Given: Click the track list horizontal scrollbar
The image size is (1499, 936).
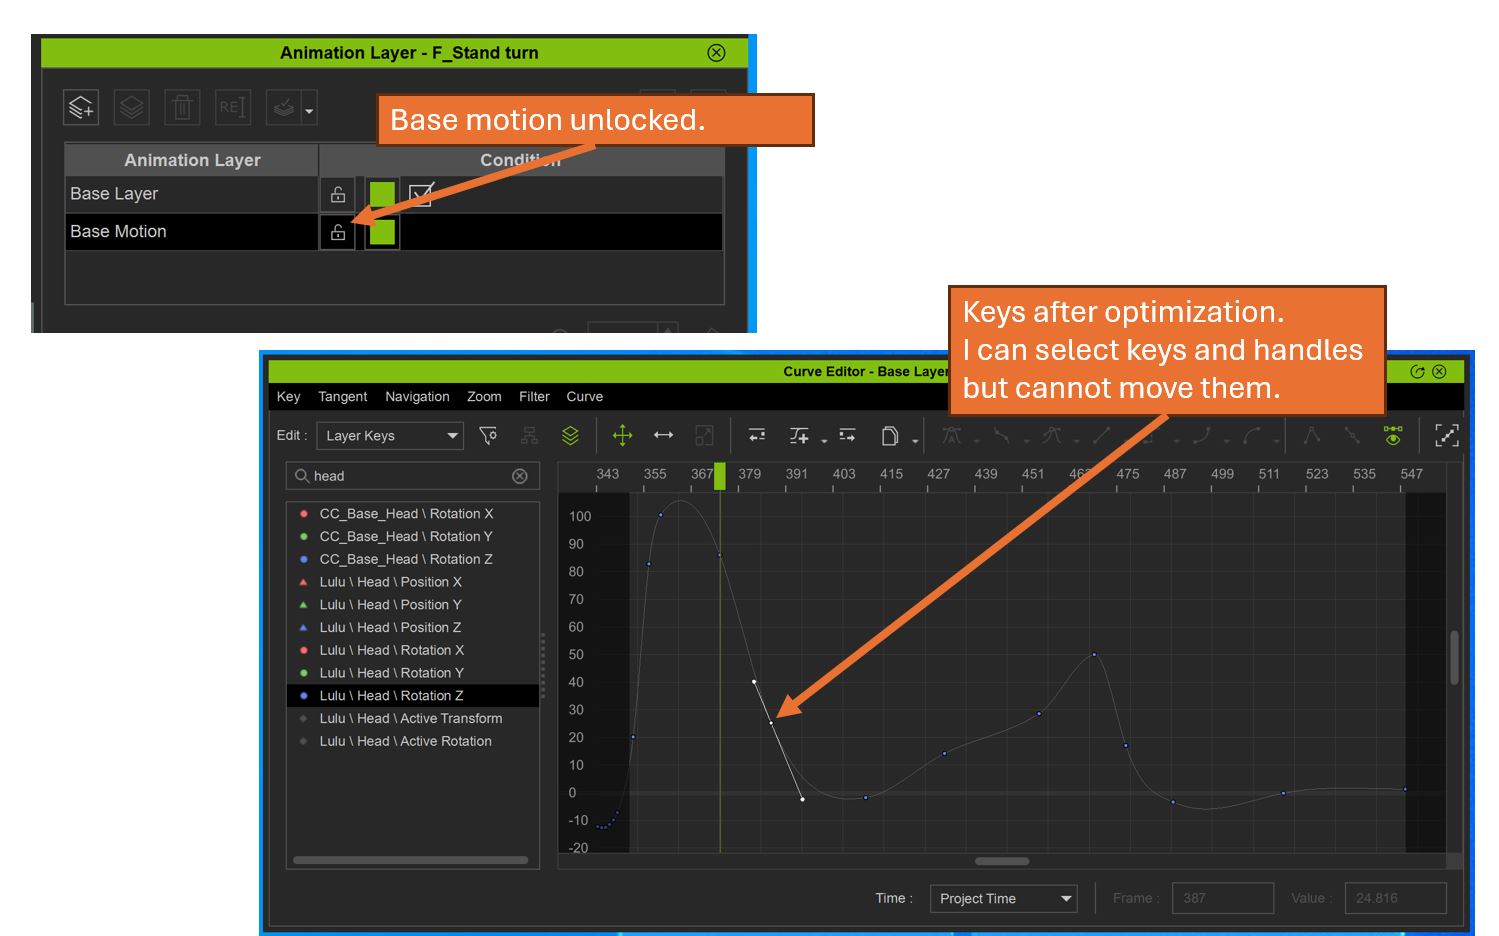Looking at the screenshot, I should click(x=410, y=860).
